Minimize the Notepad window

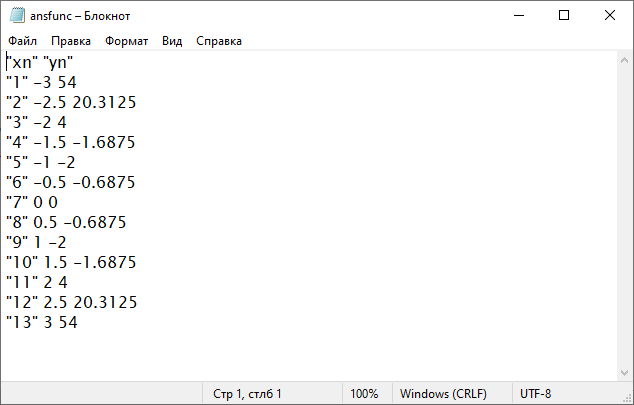(518, 16)
